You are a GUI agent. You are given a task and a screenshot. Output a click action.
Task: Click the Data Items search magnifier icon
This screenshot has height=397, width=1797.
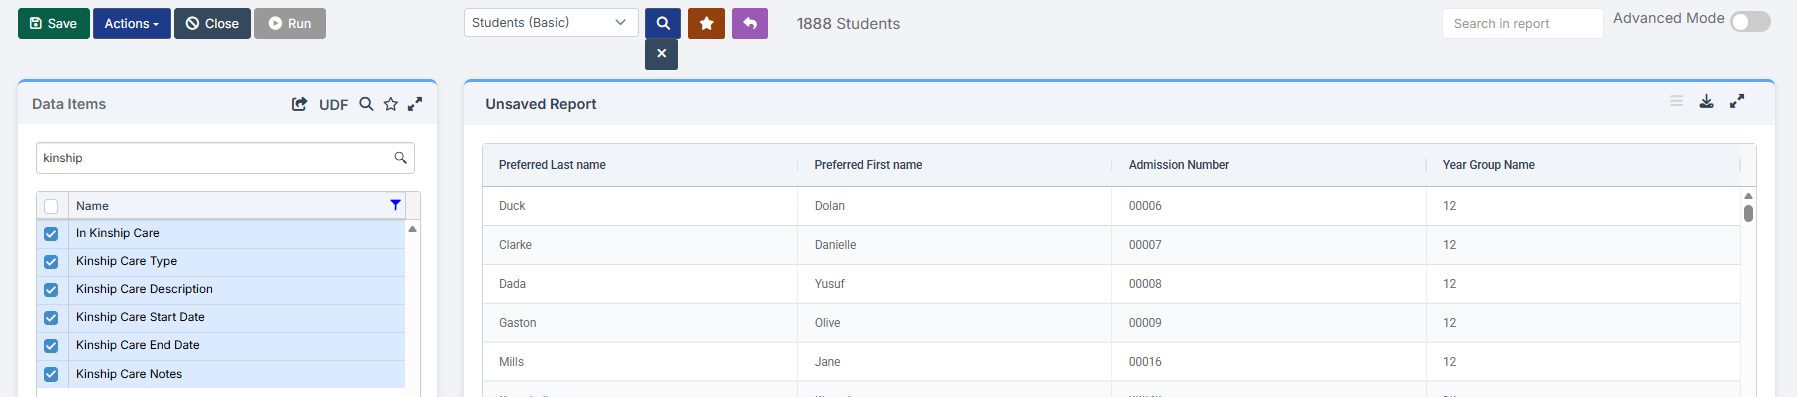coord(366,104)
